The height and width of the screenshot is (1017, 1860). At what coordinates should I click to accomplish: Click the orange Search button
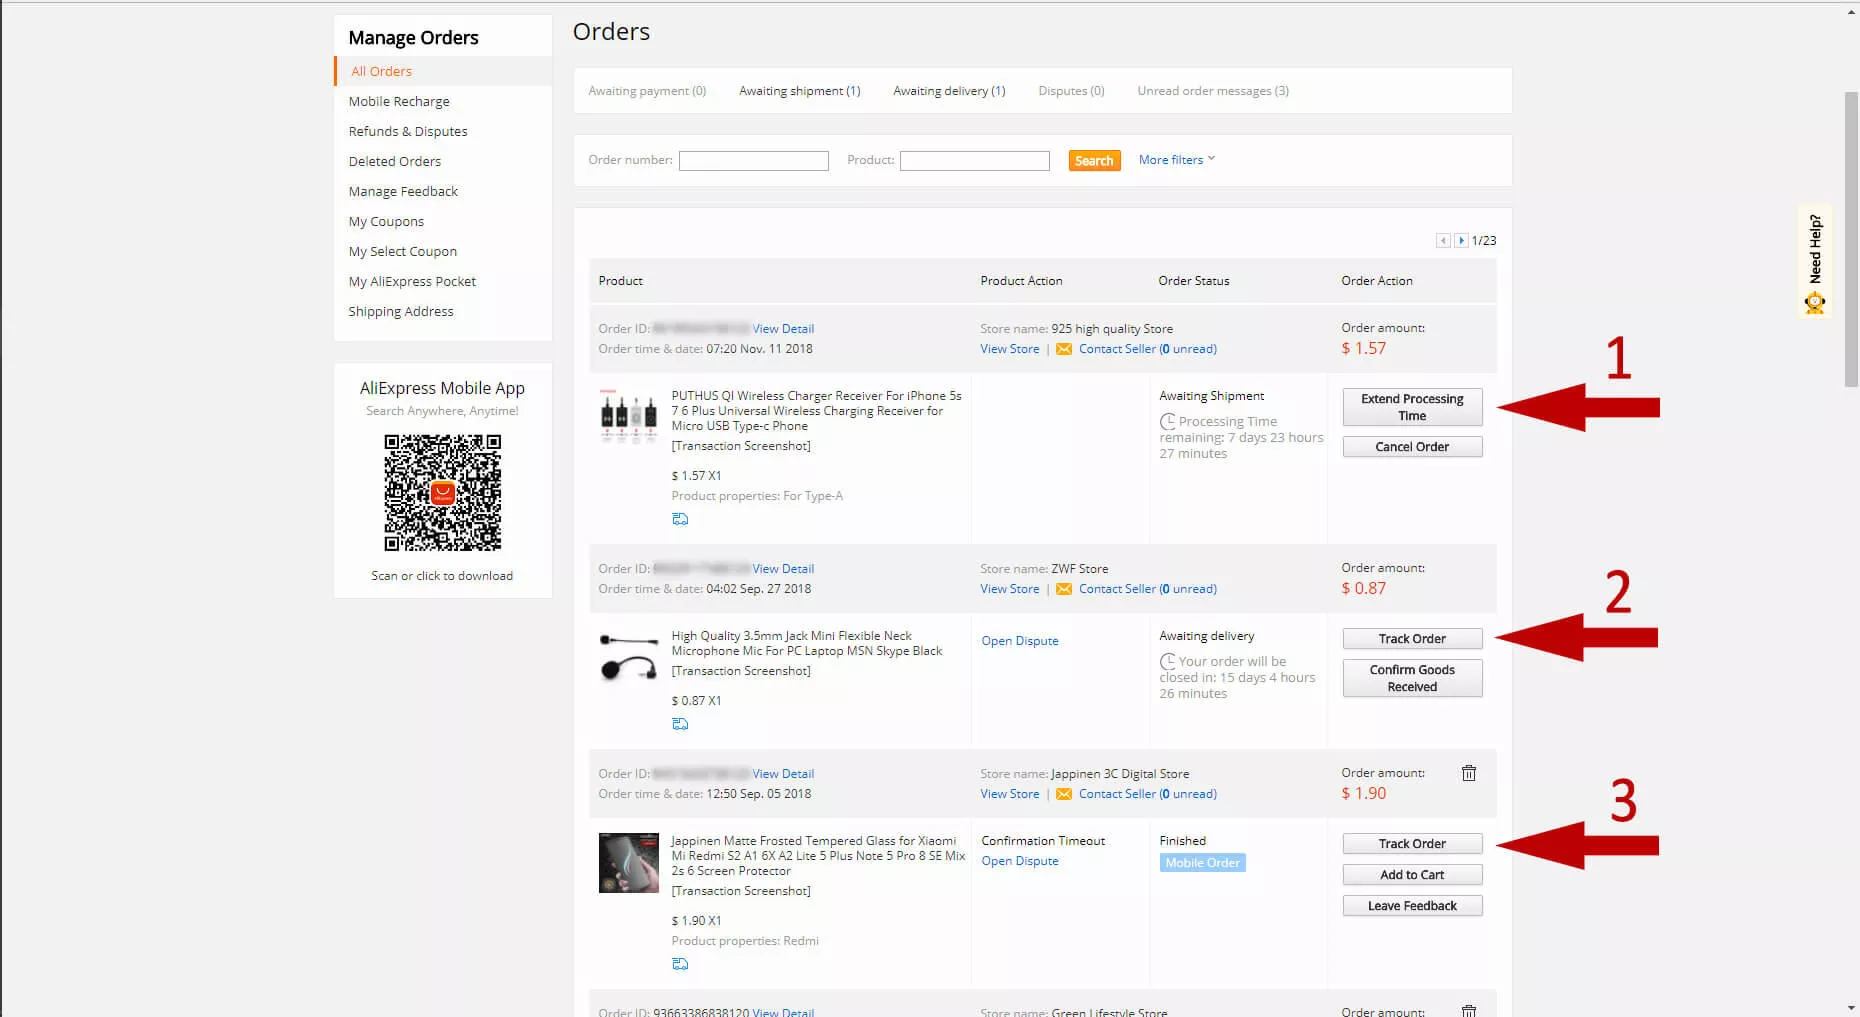coord(1094,161)
